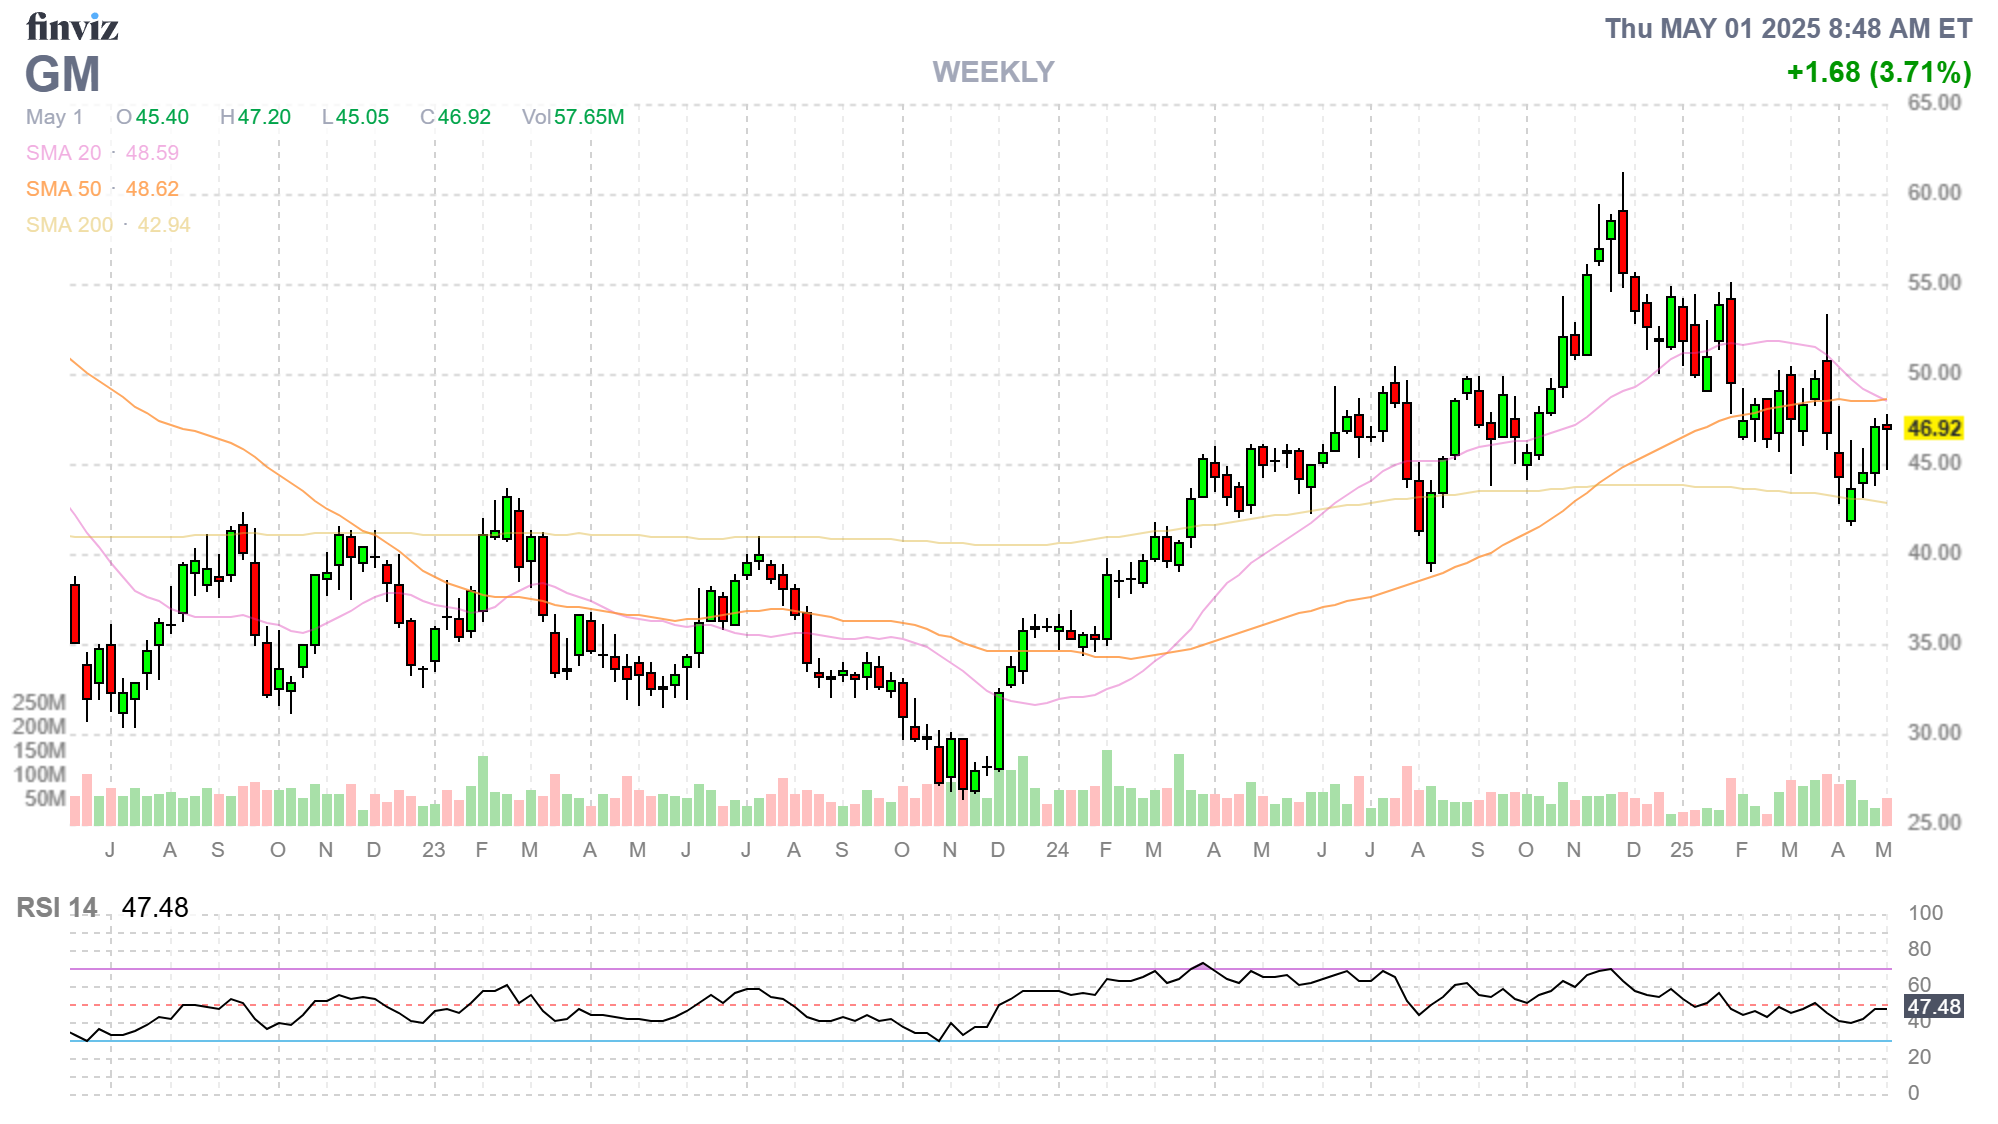Click the '23' year marker on the time axis
1998x1124 pixels.
(x=433, y=850)
